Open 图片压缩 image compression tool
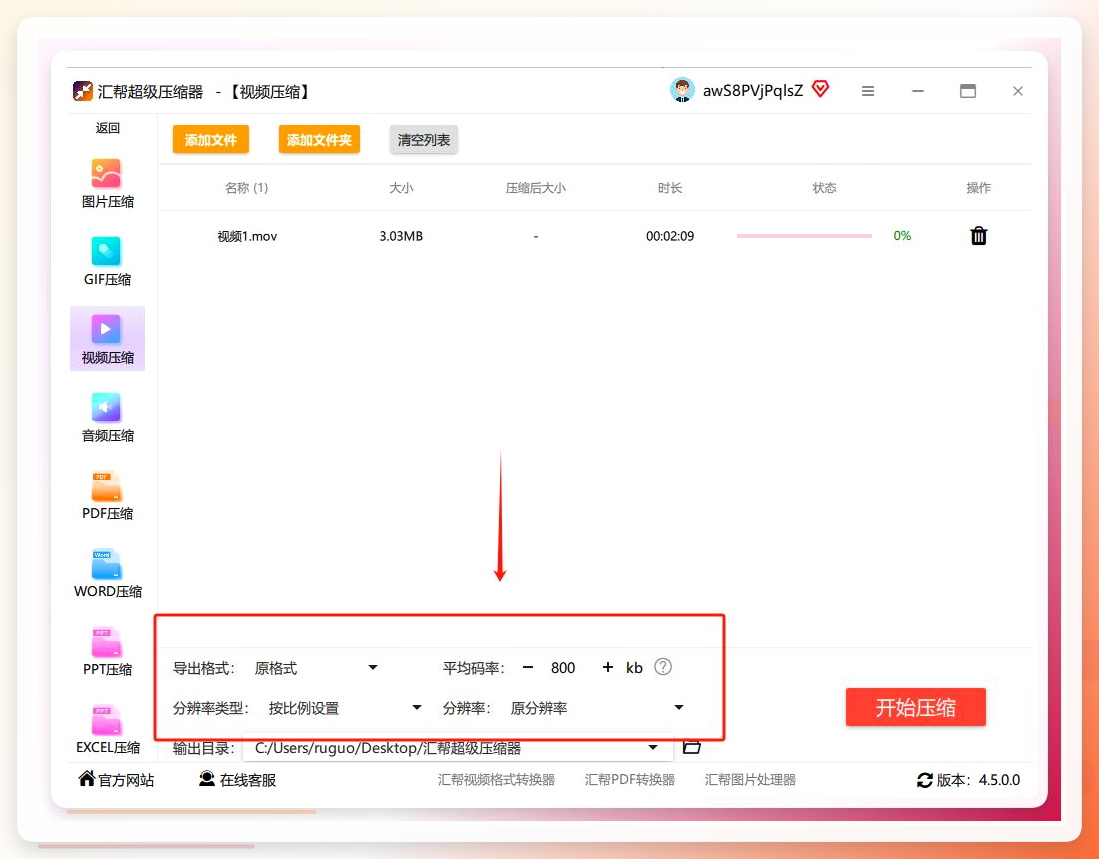1099x859 pixels. [x=107, y=184]
